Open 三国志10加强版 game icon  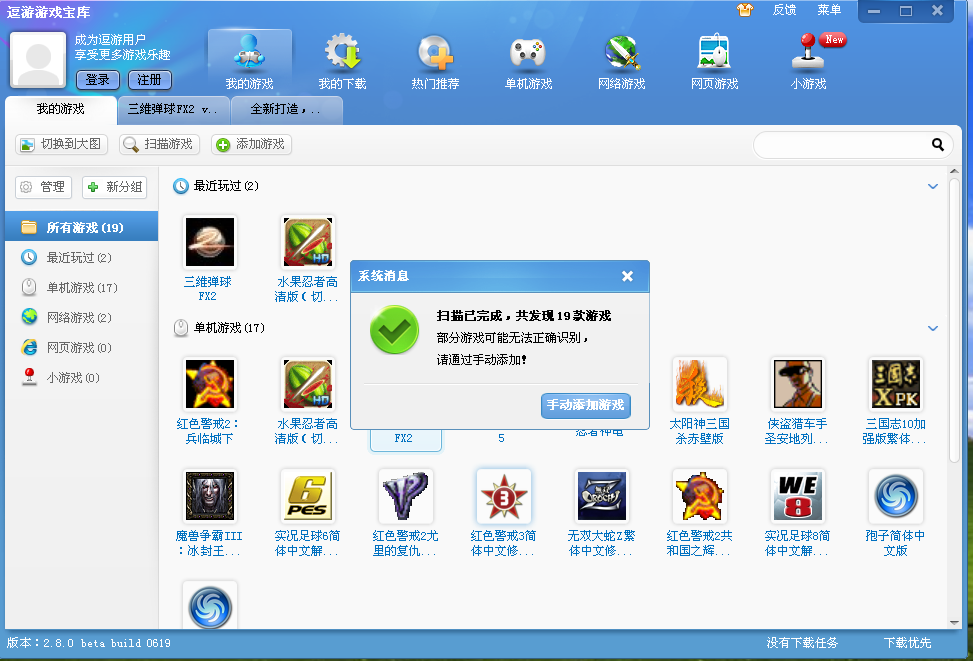point(895,384)
